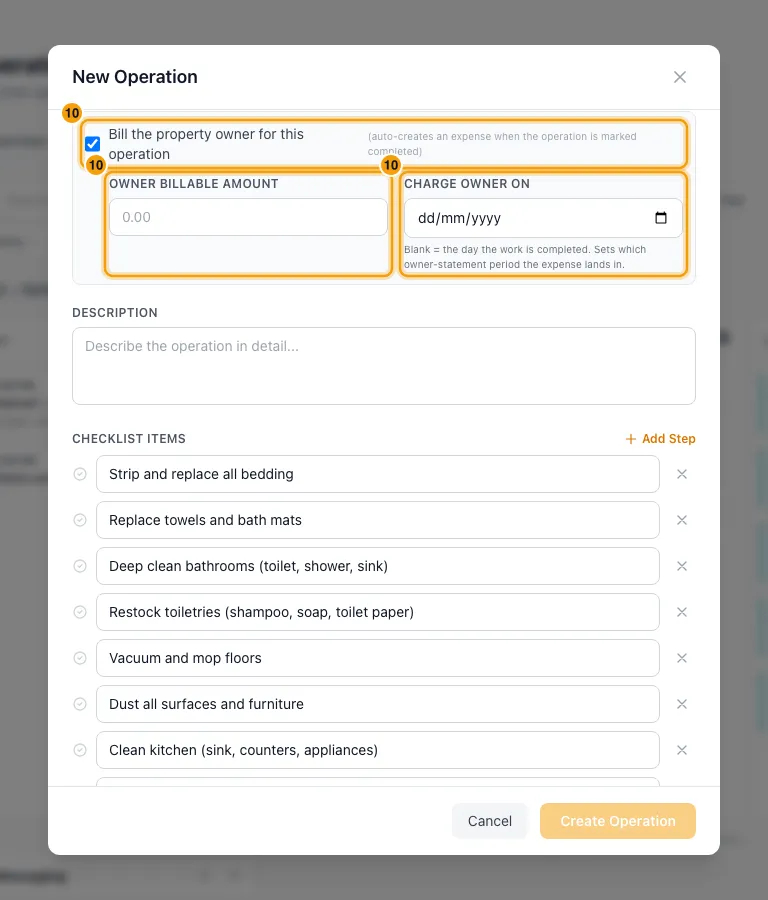Click check circle beside 'Vacuum and mop floors'
Image resolution: width=768 pixels, height=900 pixels.
[80, 658]
